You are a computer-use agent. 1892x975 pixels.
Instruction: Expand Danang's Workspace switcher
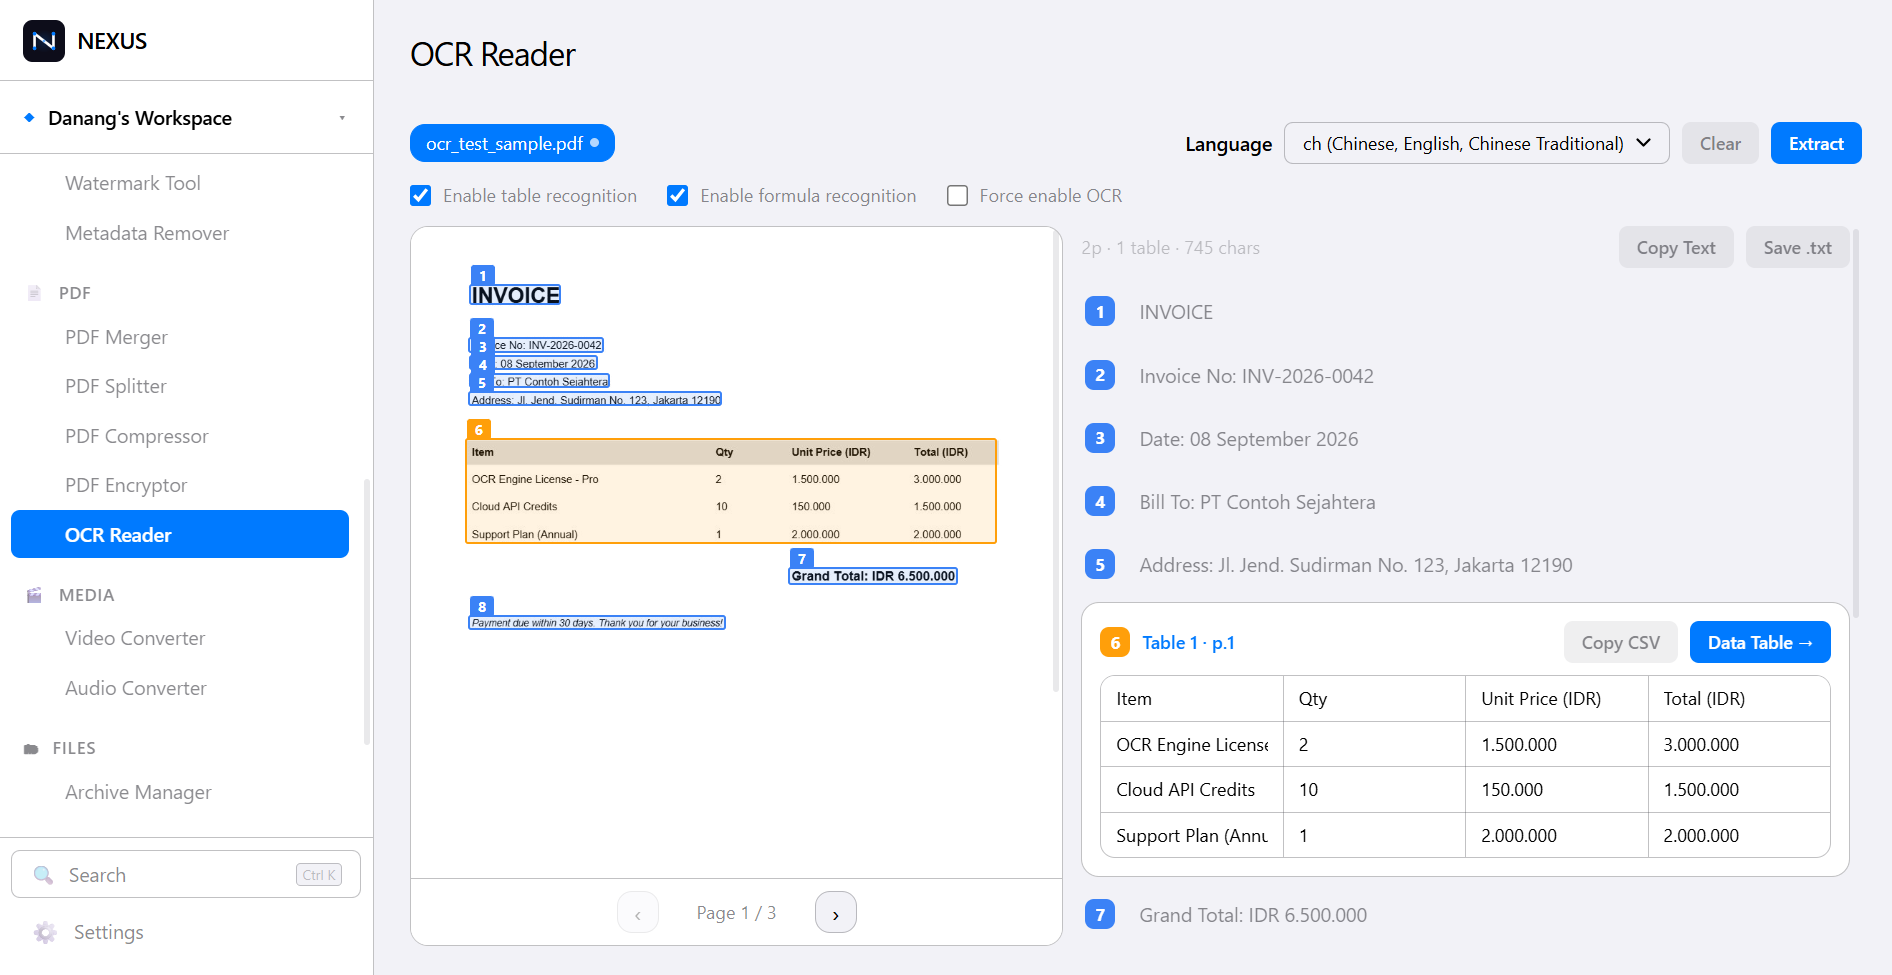[x=186, y=118]
